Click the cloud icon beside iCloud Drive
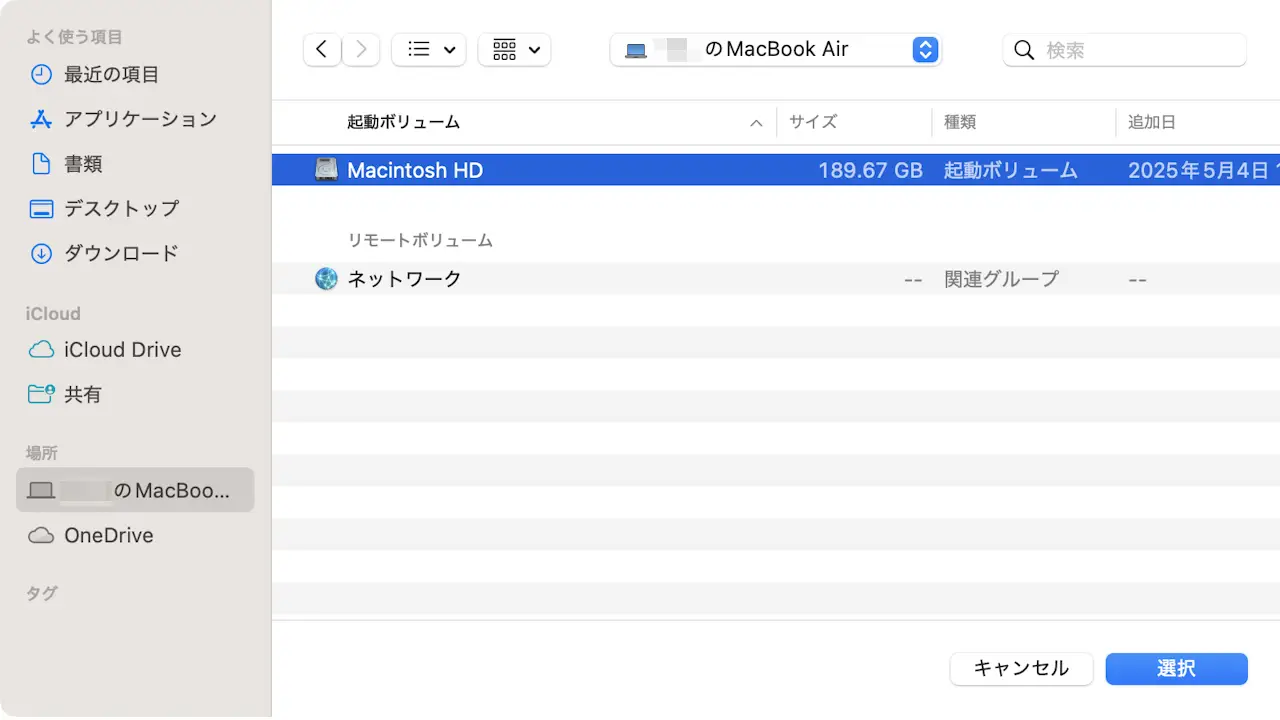Image resolution: width=1280 pixels, height=720 pixels. [x=41, y=350]
